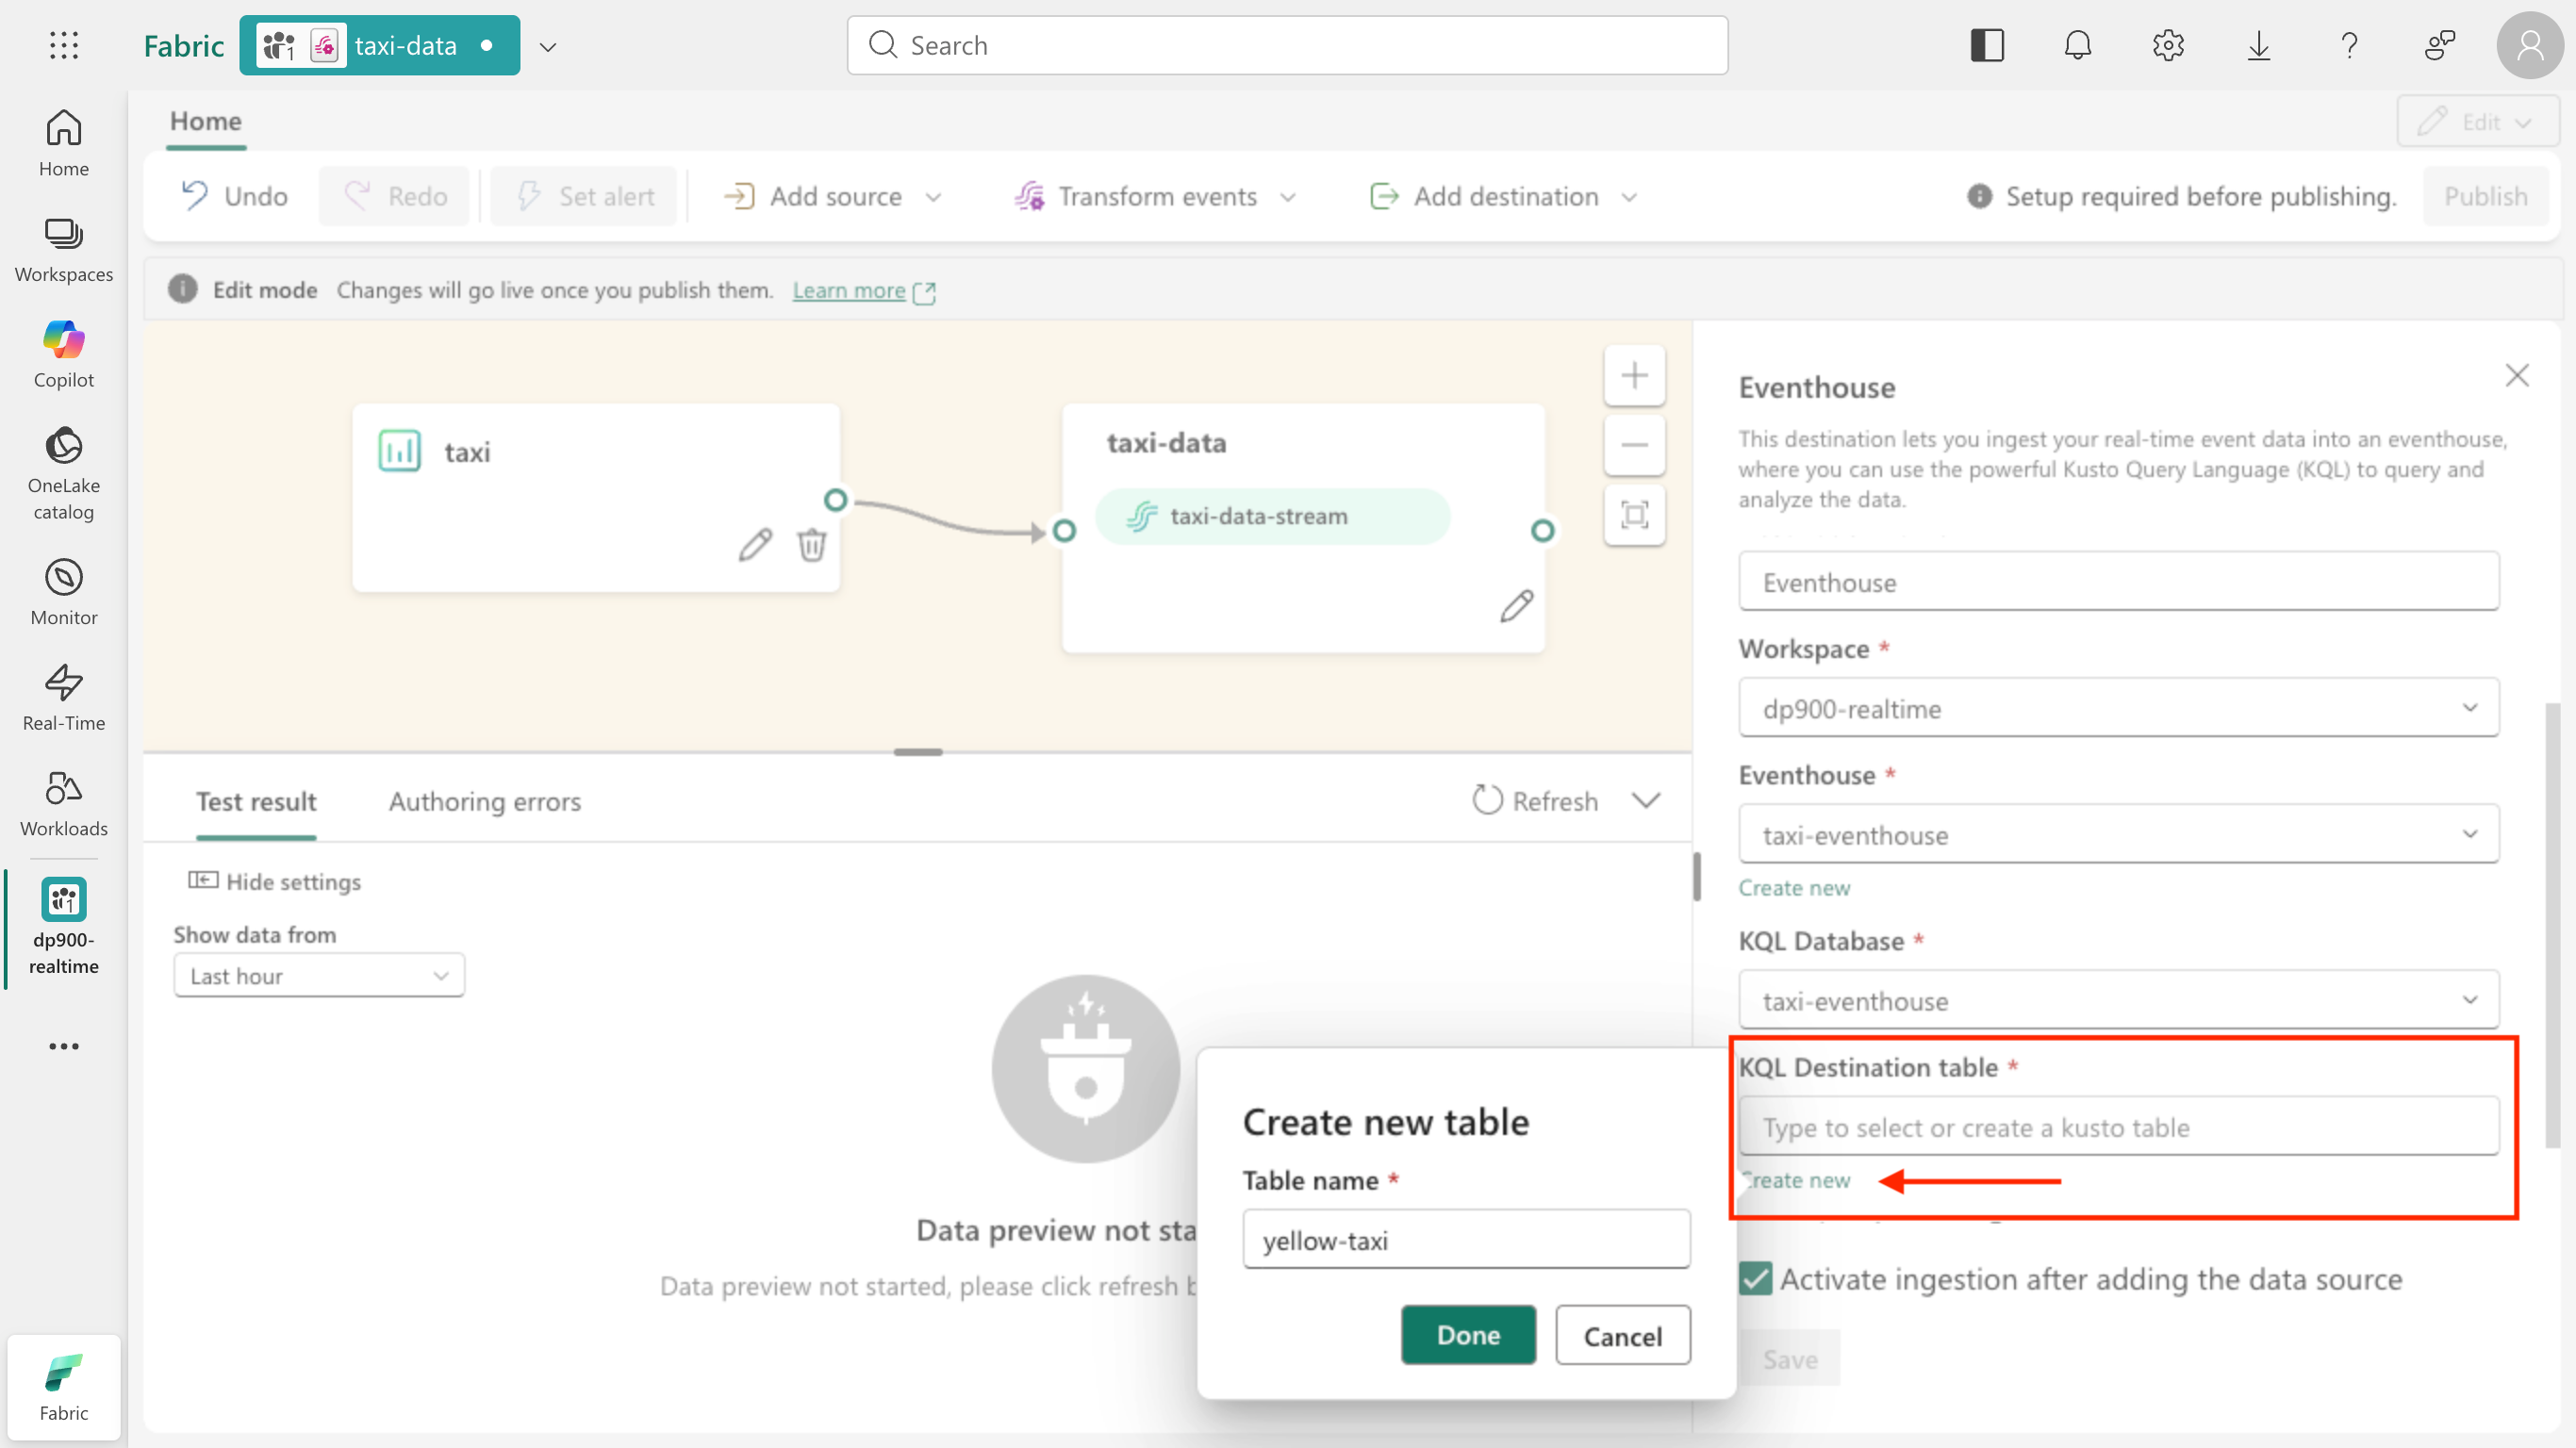Zoom in on the canvas

click(x=1635, y=375)
